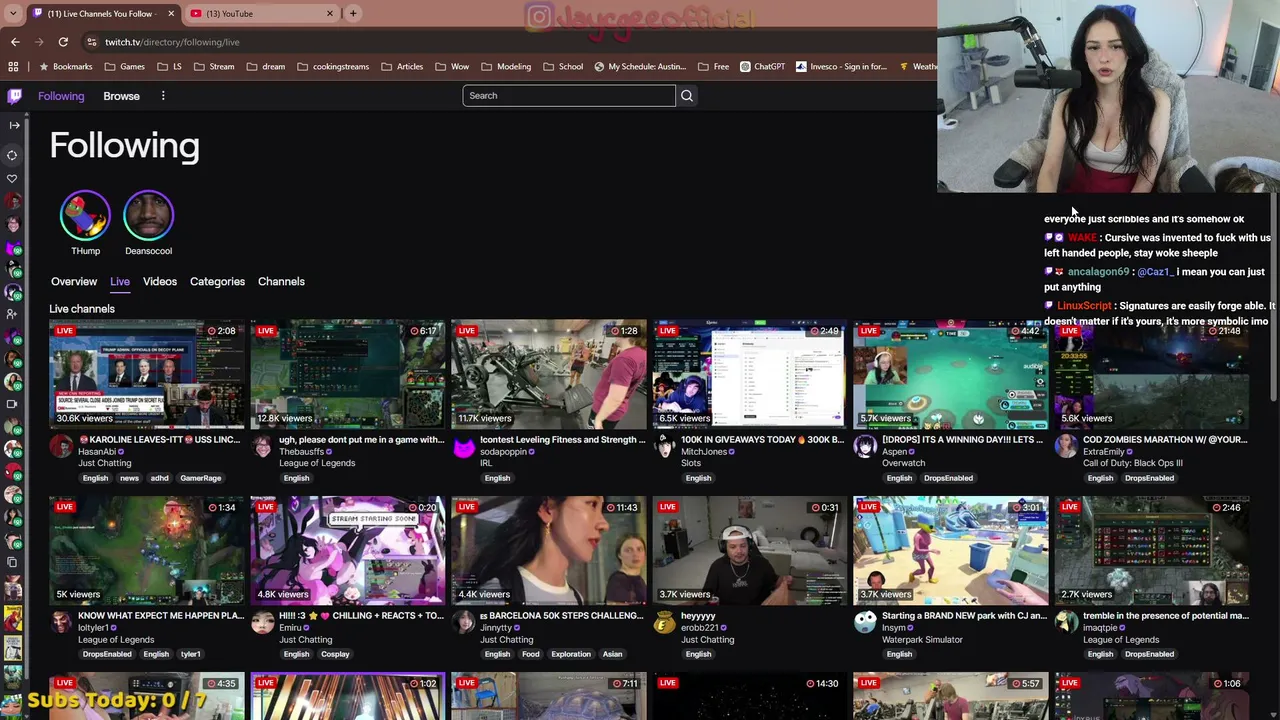Open the dream bookmark folder
This screenshot has height=720, width=1280.
(x=265, y=67)
